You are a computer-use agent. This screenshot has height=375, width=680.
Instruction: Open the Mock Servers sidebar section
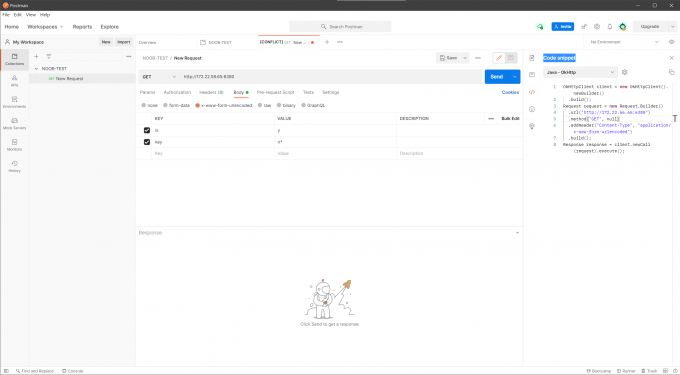click(14, 124)
